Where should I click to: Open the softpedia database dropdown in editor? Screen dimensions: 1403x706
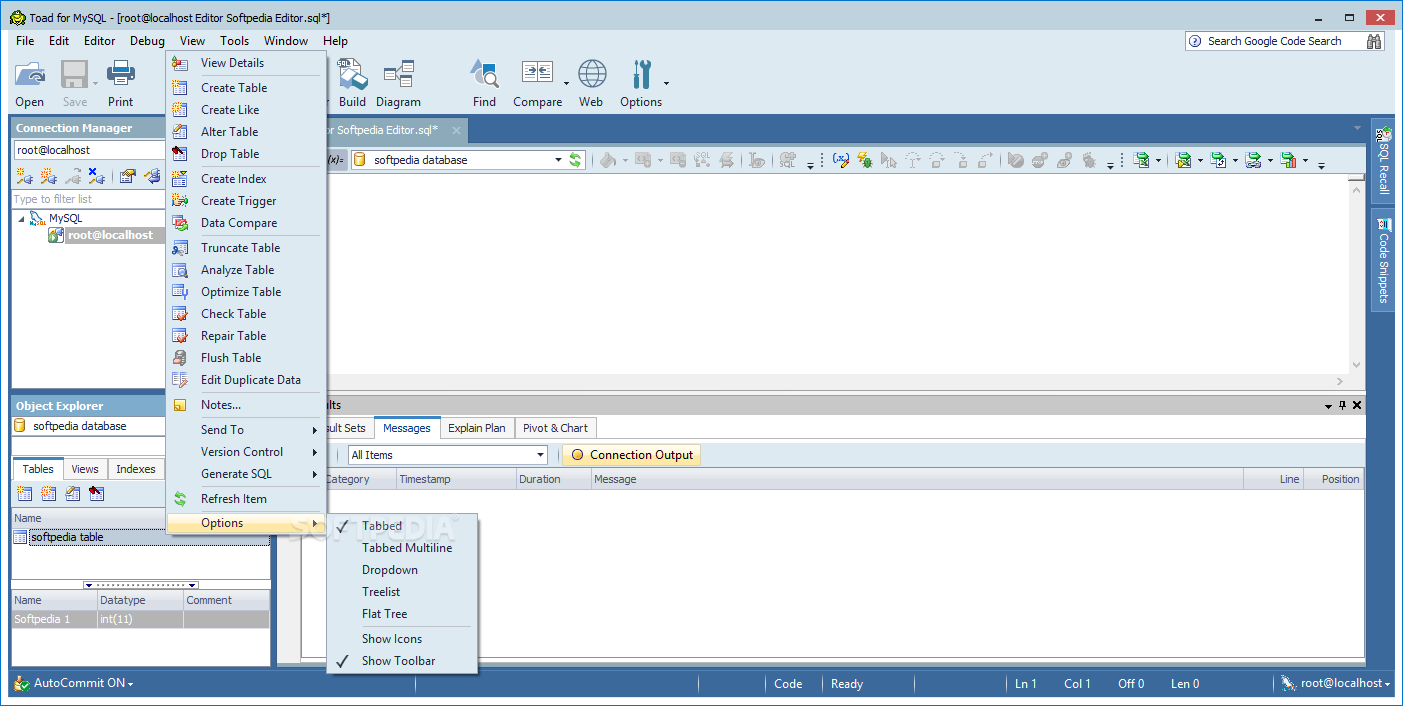tap(559, 160)
